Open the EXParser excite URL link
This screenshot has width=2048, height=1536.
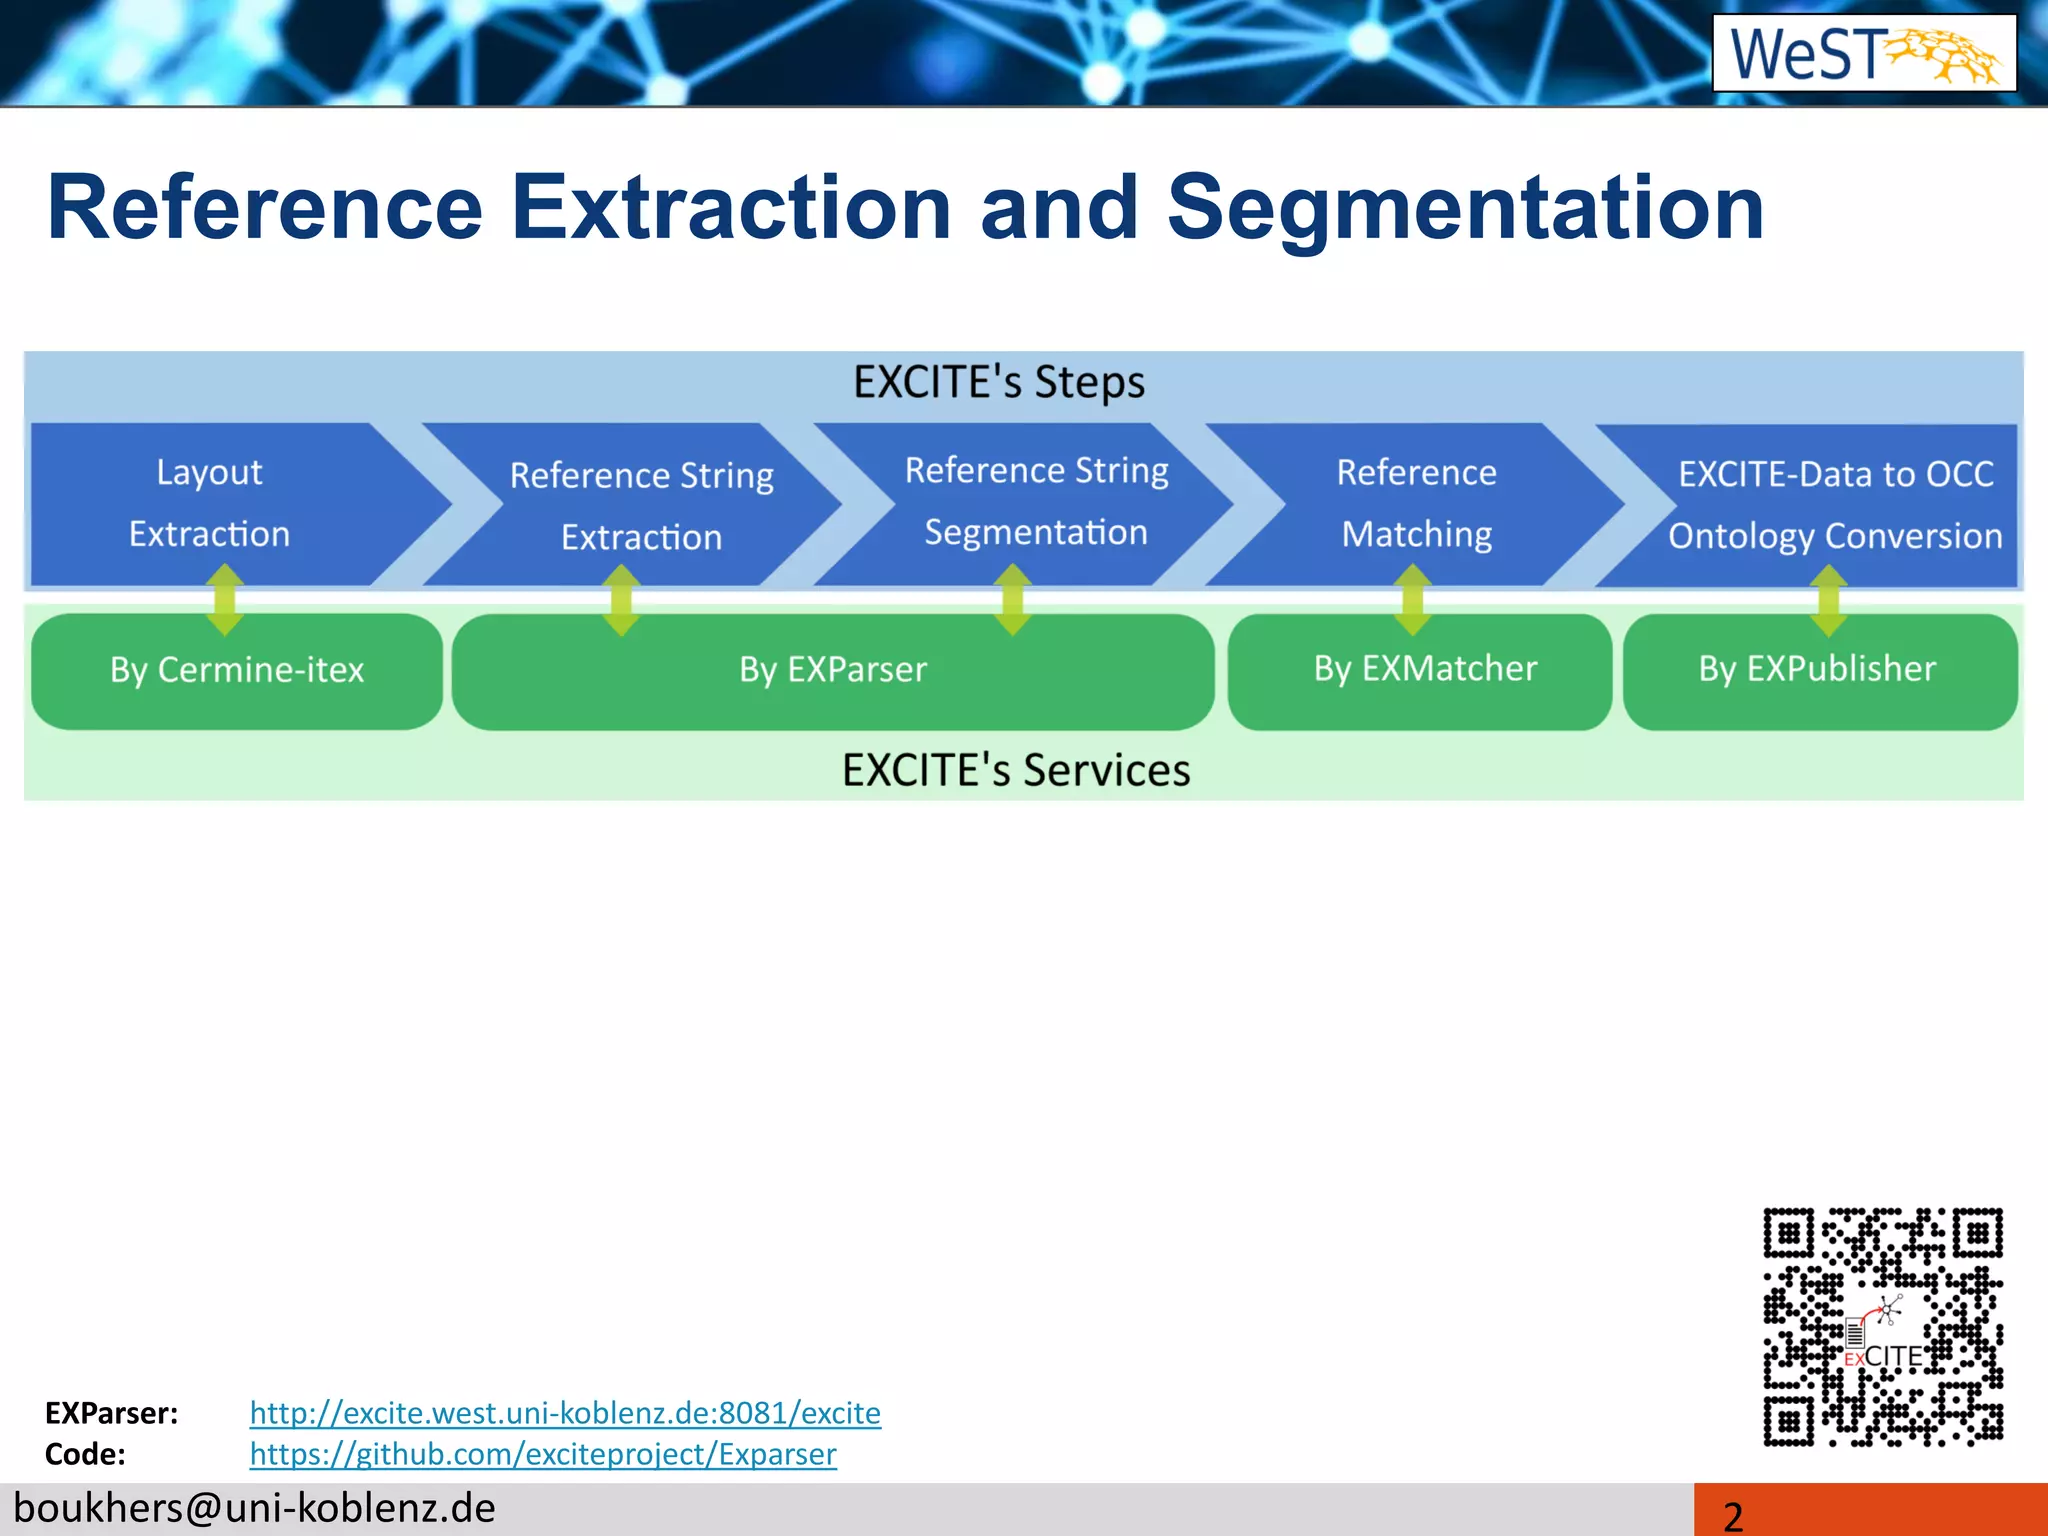pos(565,1412)
